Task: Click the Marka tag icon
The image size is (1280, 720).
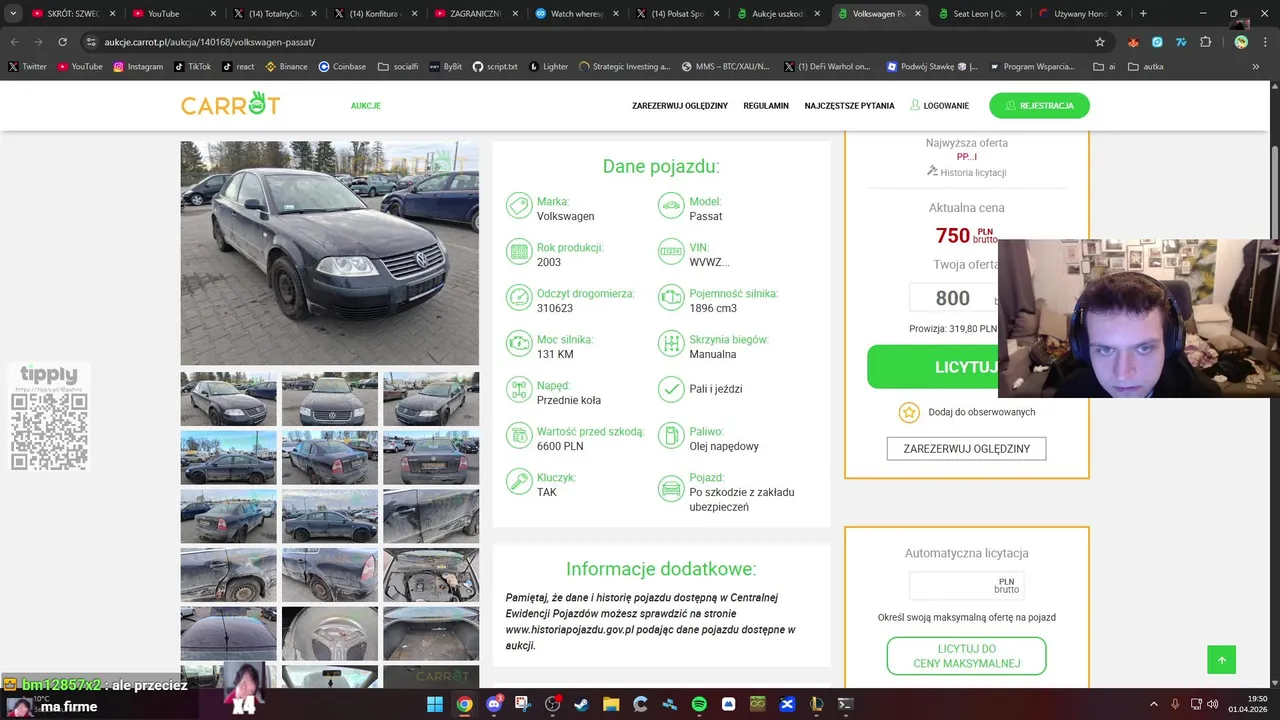Action: (x=518, y=206)
